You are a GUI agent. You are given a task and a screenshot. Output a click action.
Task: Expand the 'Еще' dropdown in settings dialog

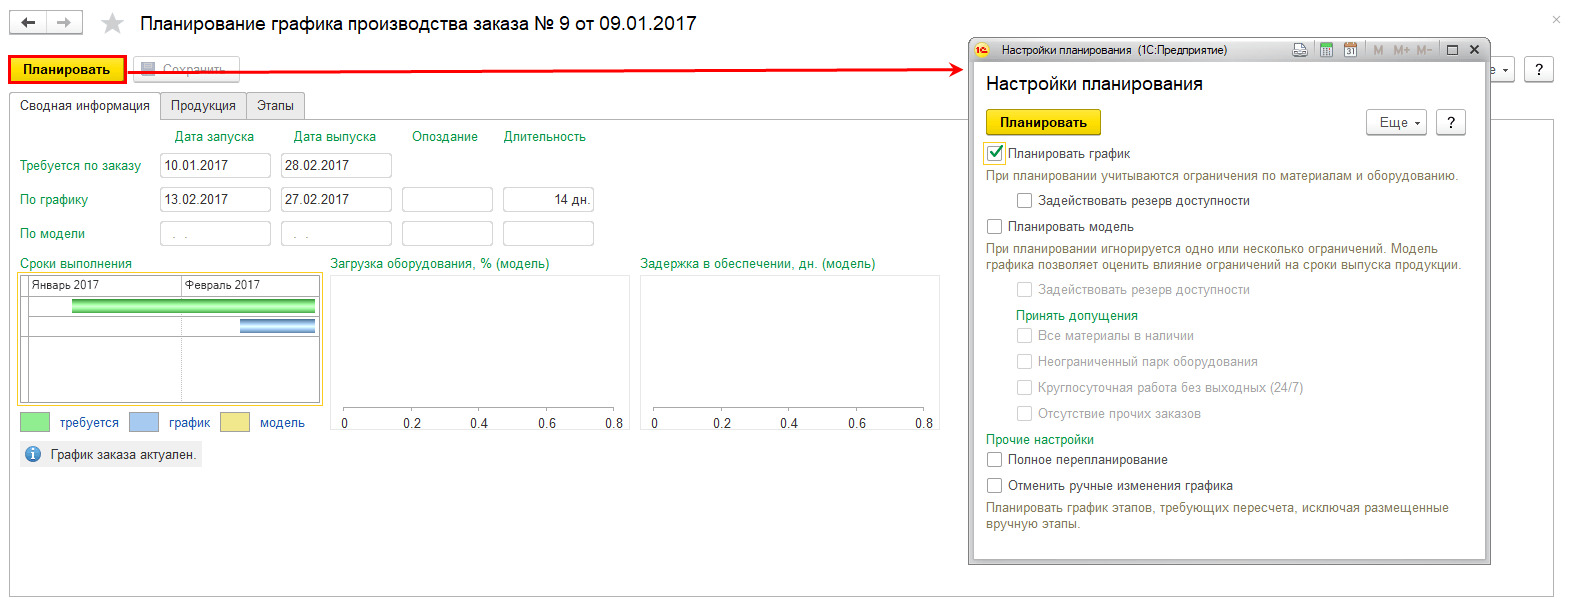(1396, 122)
